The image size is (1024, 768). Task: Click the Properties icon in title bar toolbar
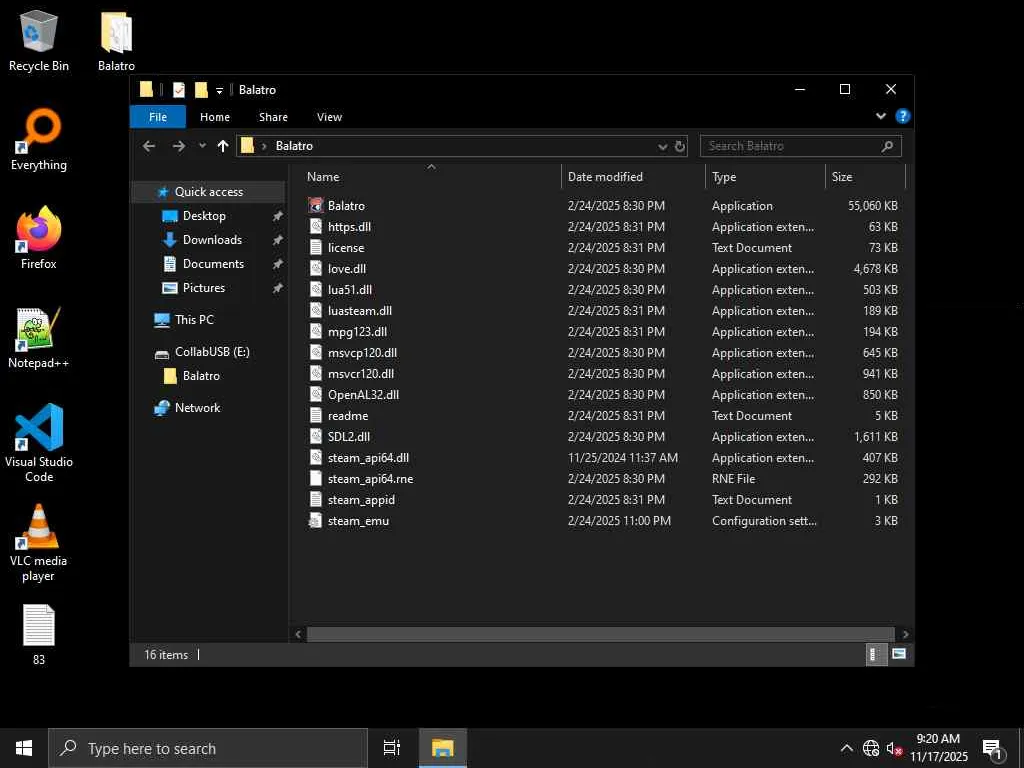point(178,89)
